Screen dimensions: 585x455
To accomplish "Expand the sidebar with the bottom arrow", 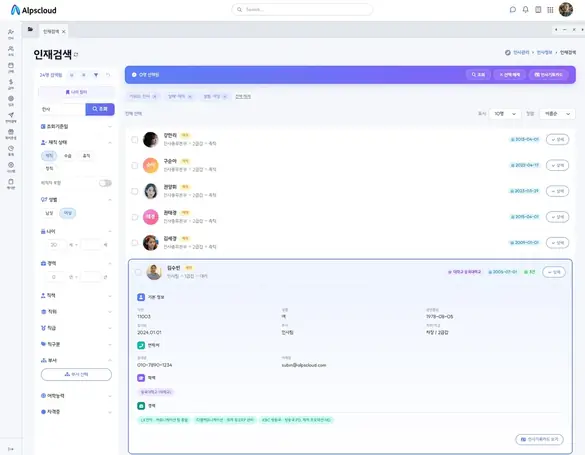I will pos(10,449).
